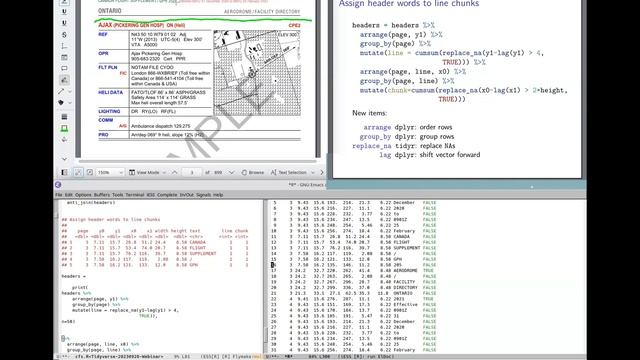Click 'arrange' in the slide's New items list
640x360 pixels.
point(377,127)
